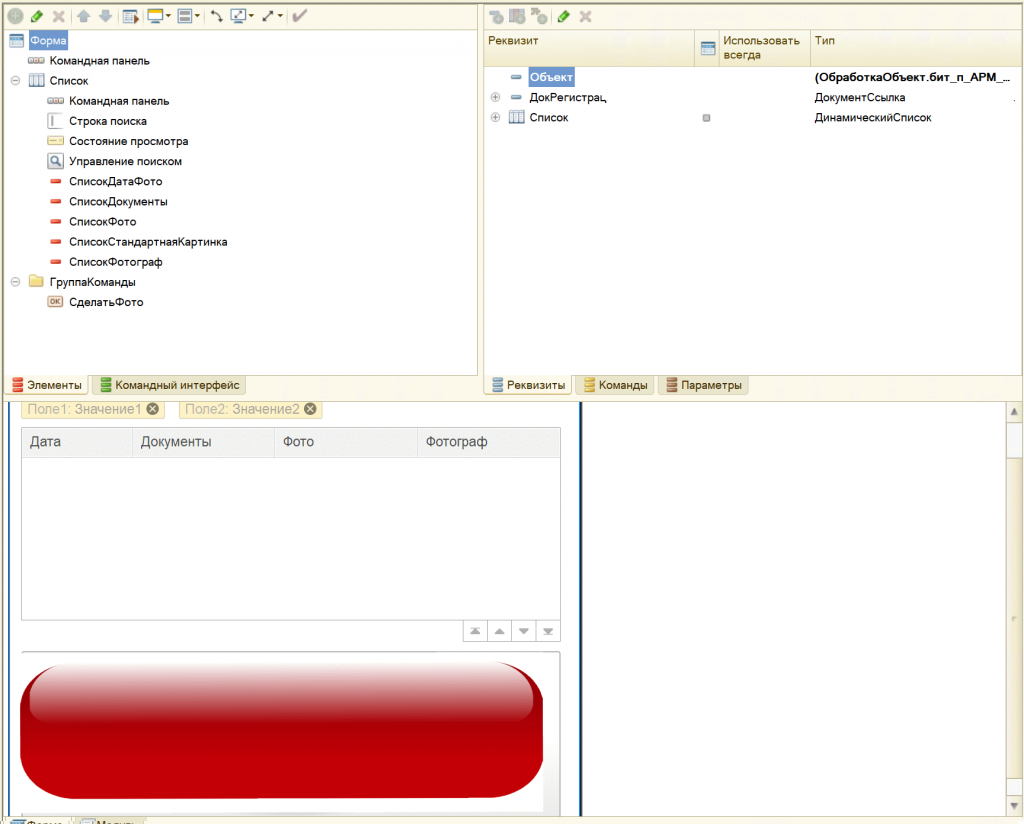
Task: Click the Документы column header in preview table
Action: tap(204, 442)
